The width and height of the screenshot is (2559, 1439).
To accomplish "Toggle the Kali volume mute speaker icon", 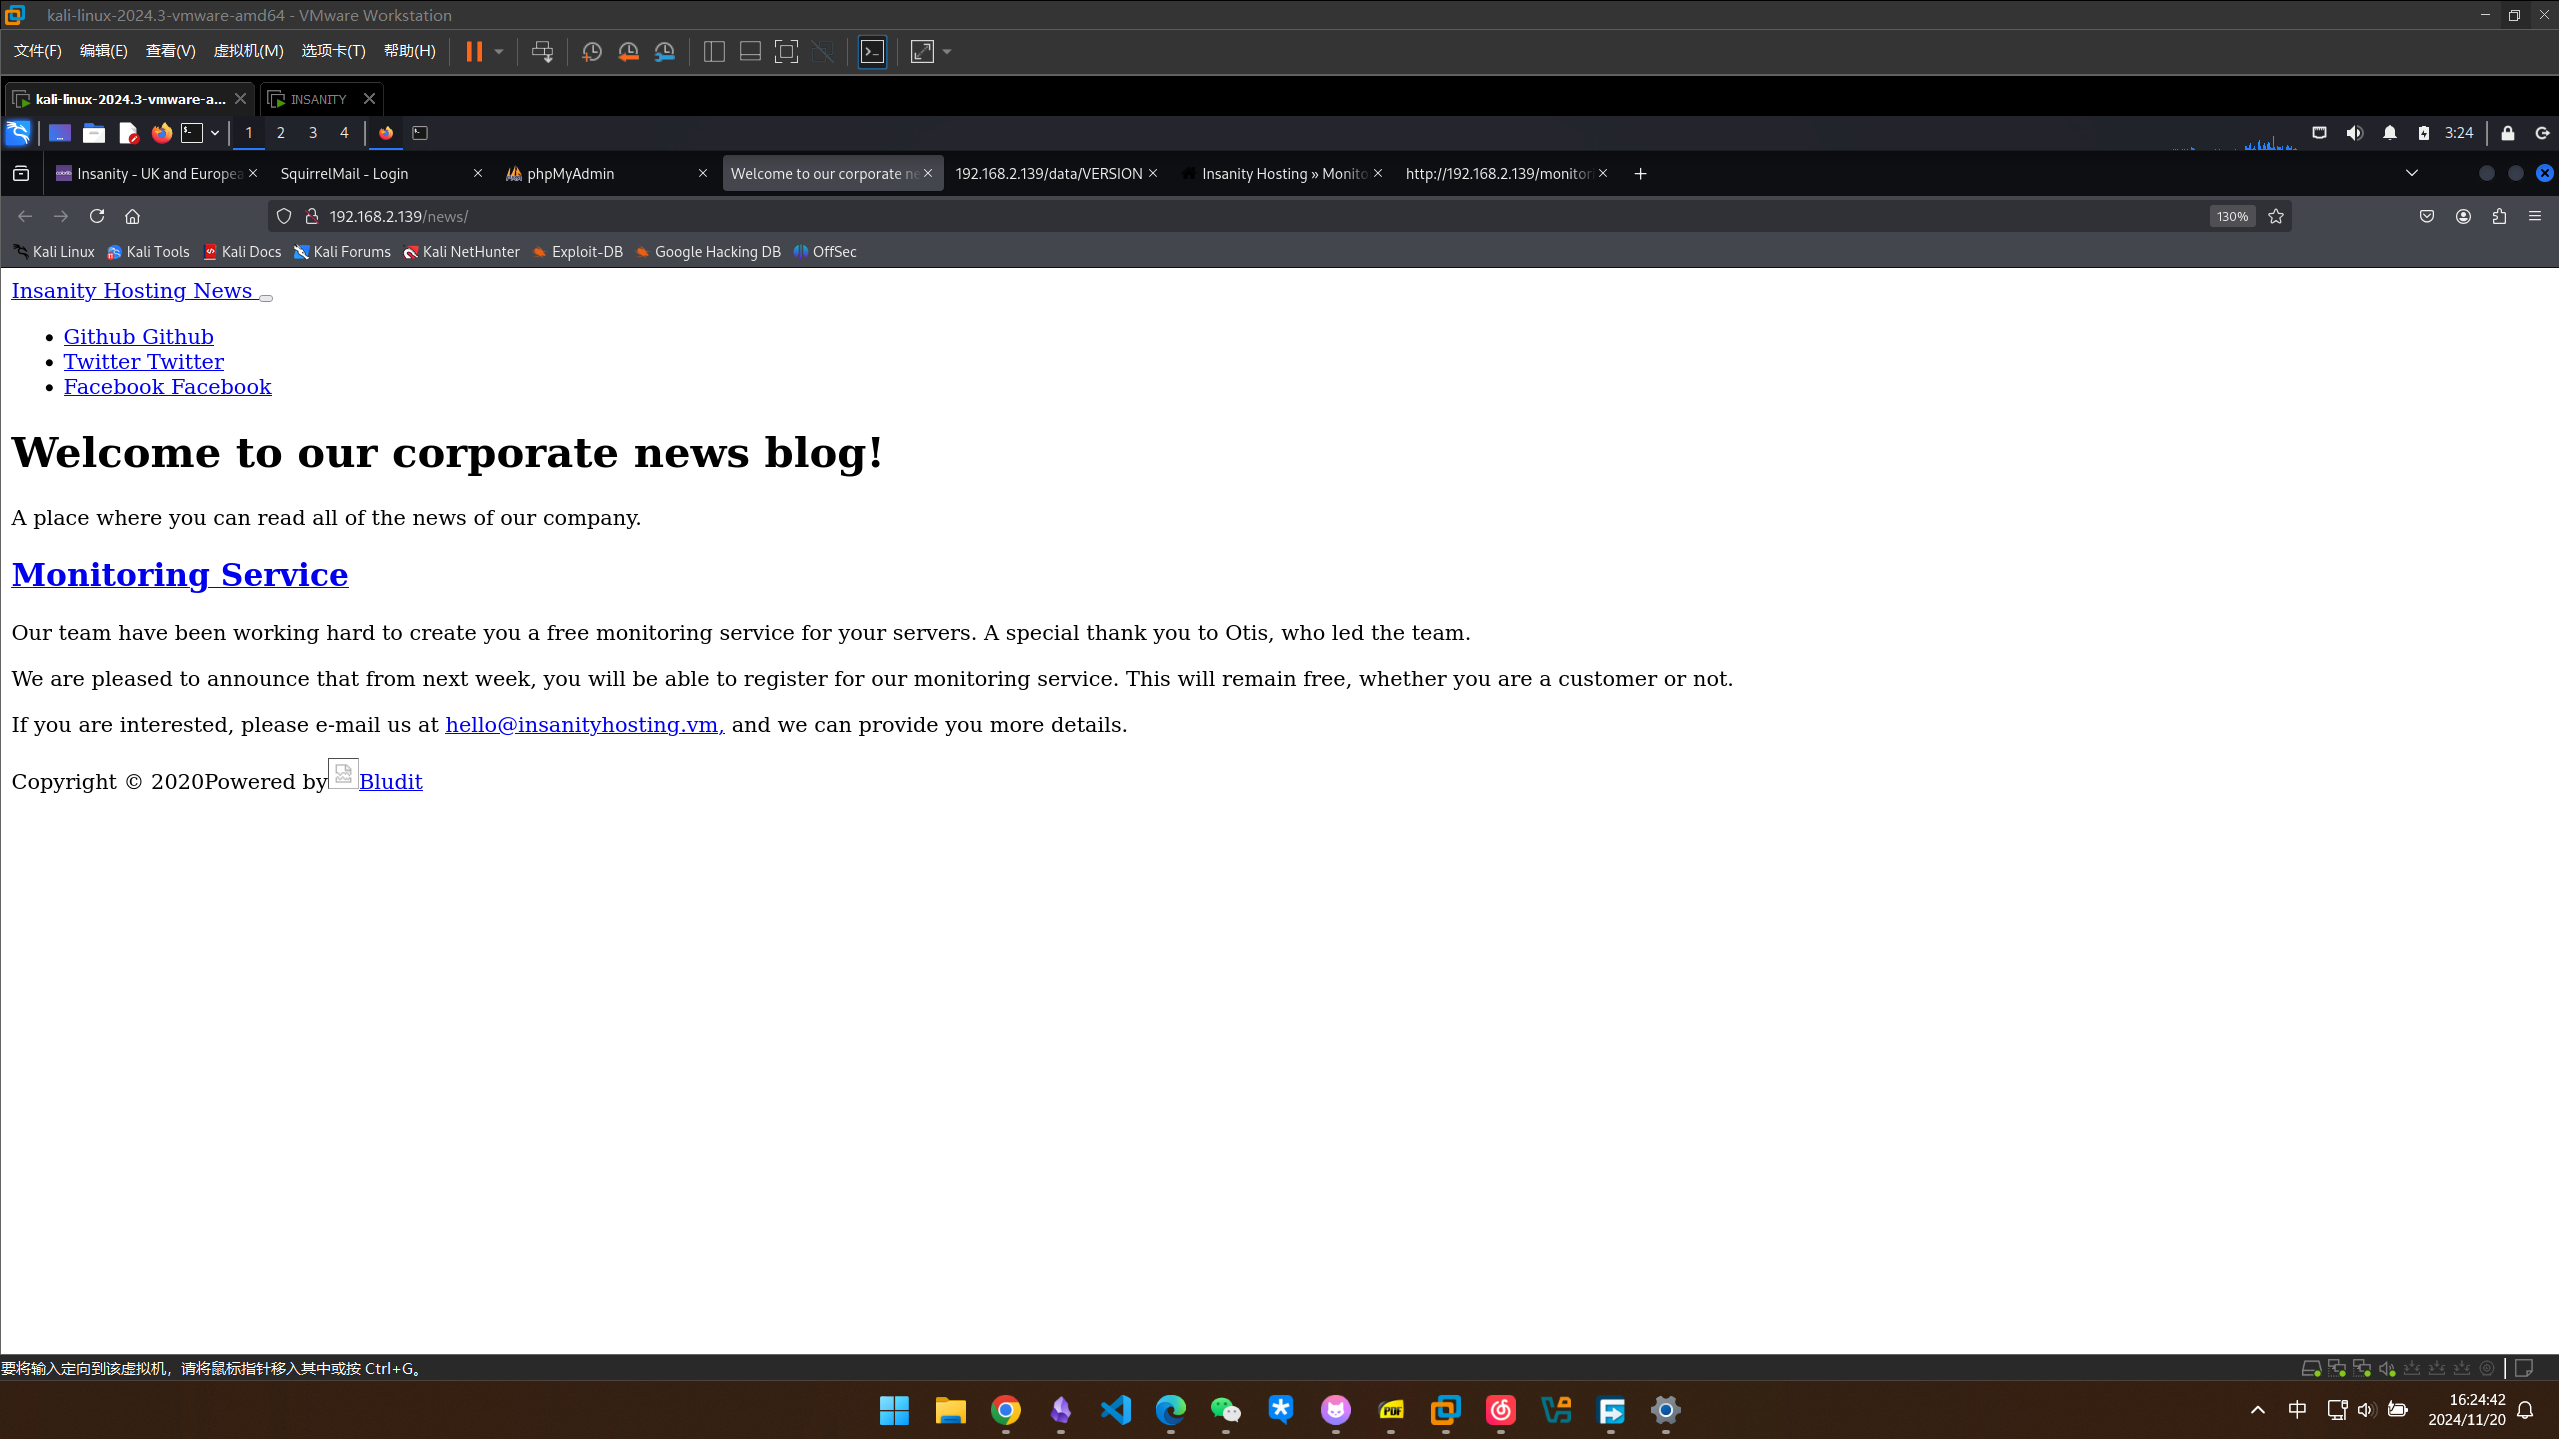I will point(2354,133).
